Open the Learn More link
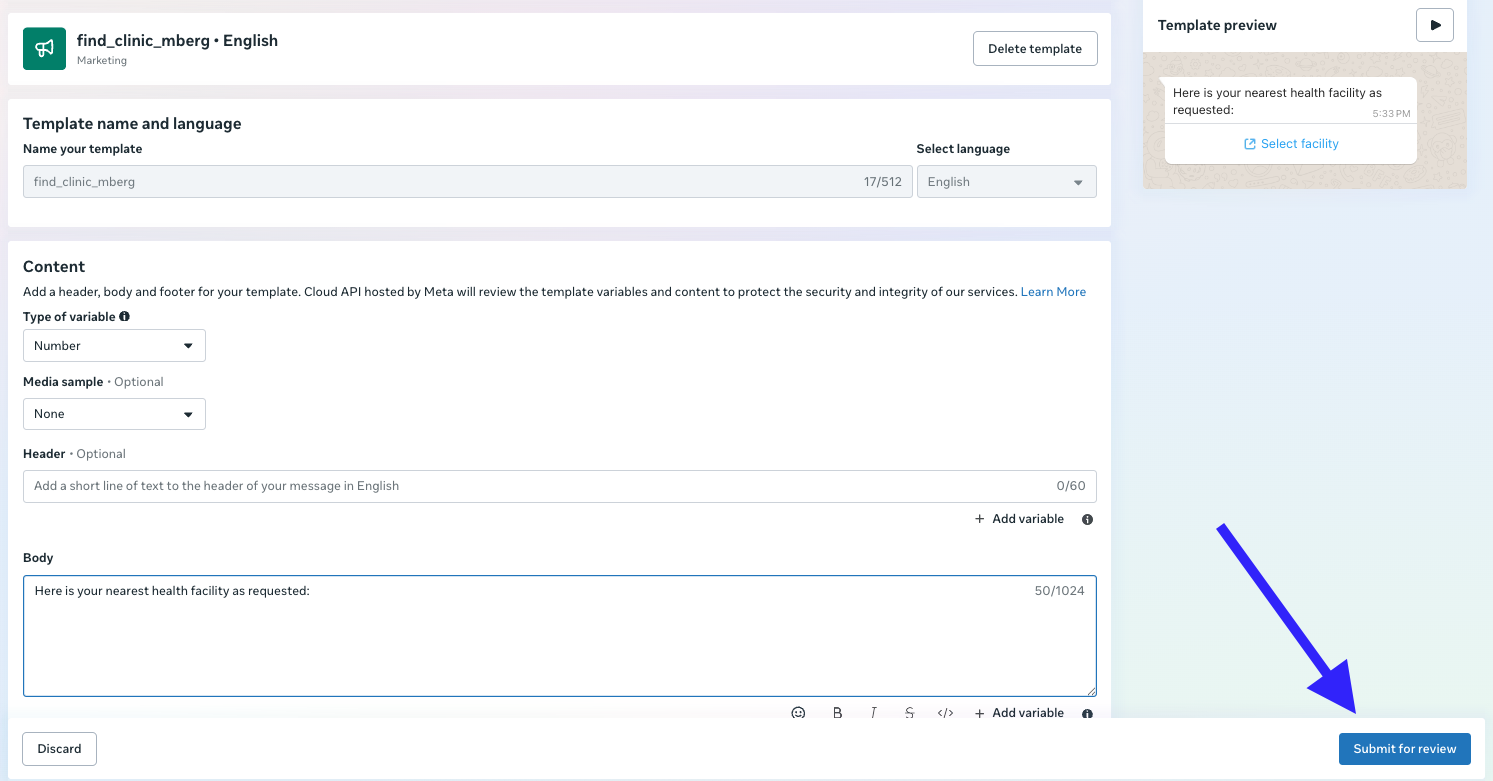This screenshot has width=1493, height=781. click(1053, 292)
